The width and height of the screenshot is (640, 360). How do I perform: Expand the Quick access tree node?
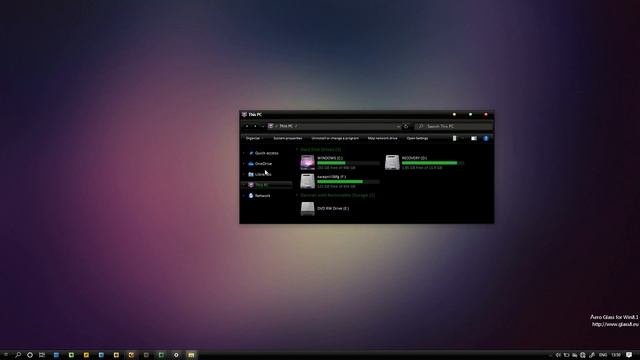coord(244,153)
